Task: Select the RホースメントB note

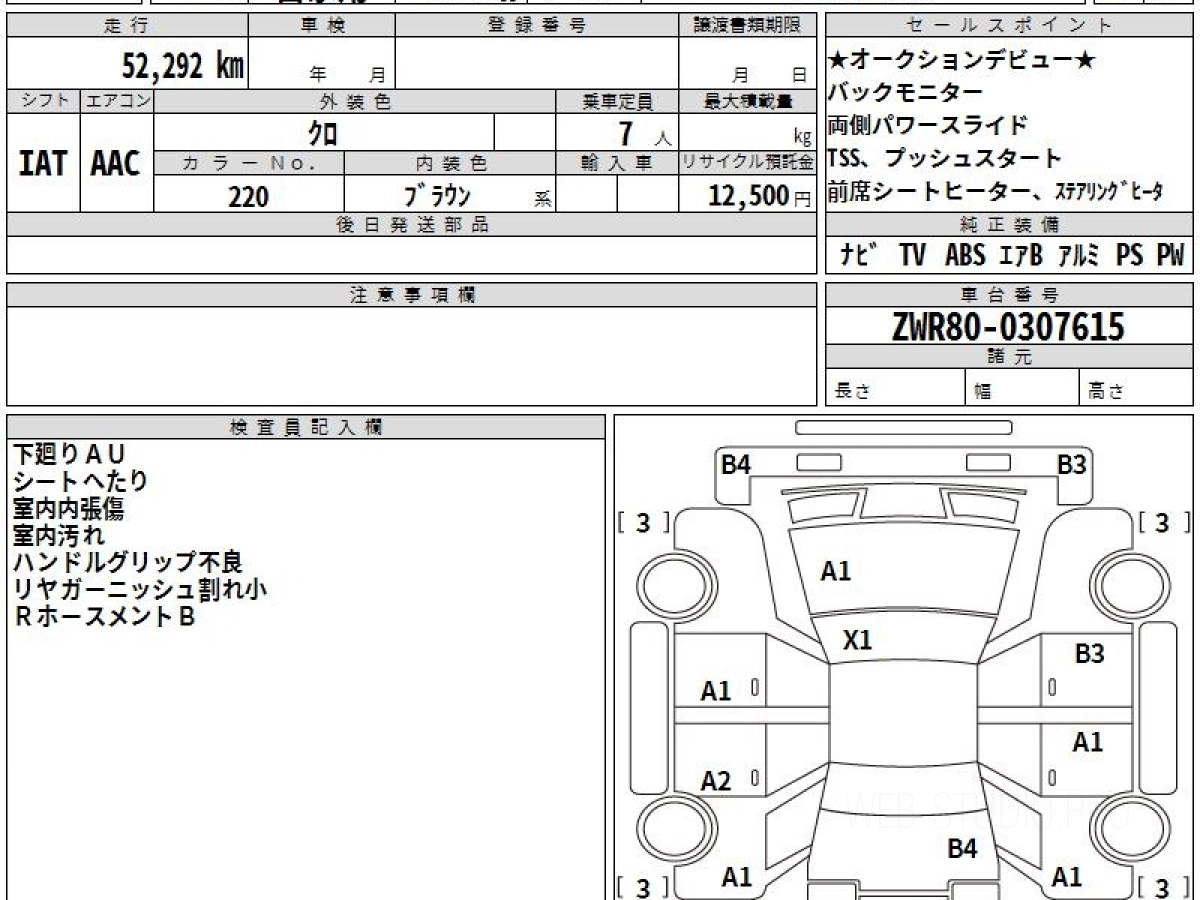Action: click(103, 617)
